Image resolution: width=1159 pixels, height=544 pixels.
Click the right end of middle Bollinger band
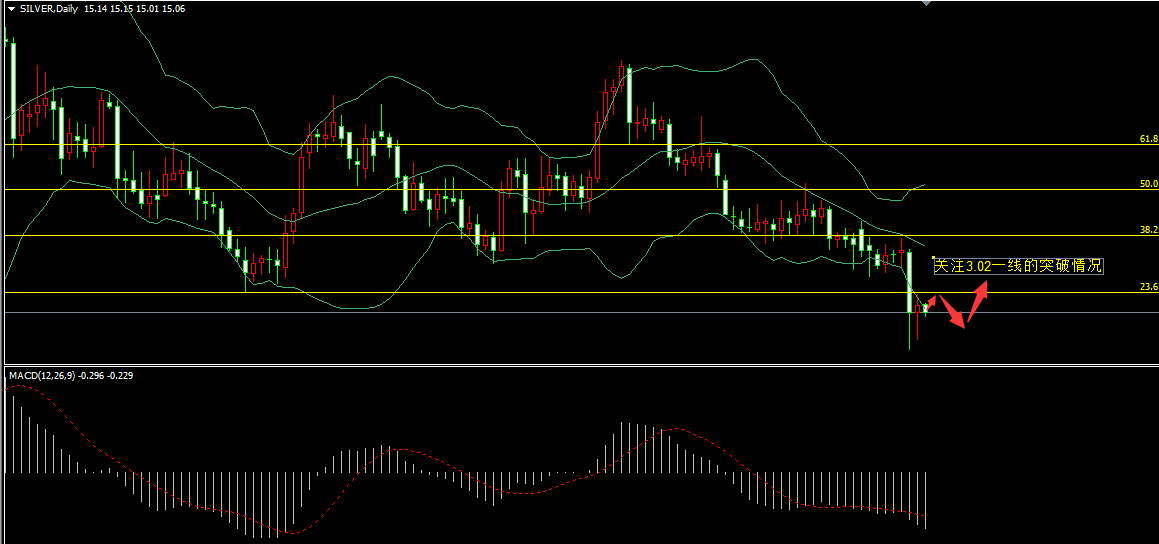click(x=922, y=245)
